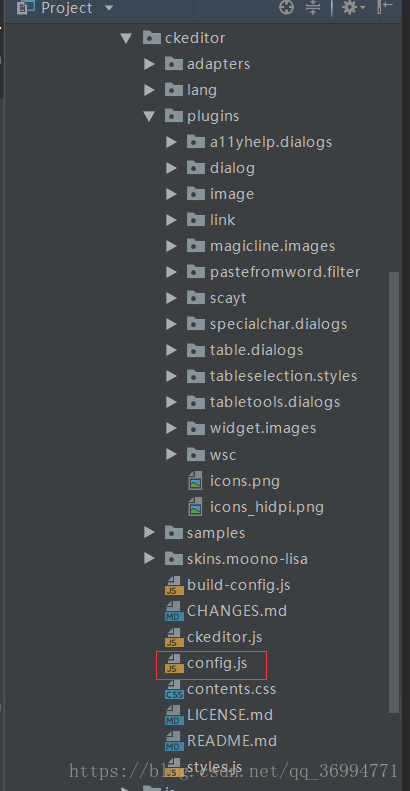Collapse the plugins folder arrow
The height and width of the screenshot is (791, 410).
click(x=149, y=117)
